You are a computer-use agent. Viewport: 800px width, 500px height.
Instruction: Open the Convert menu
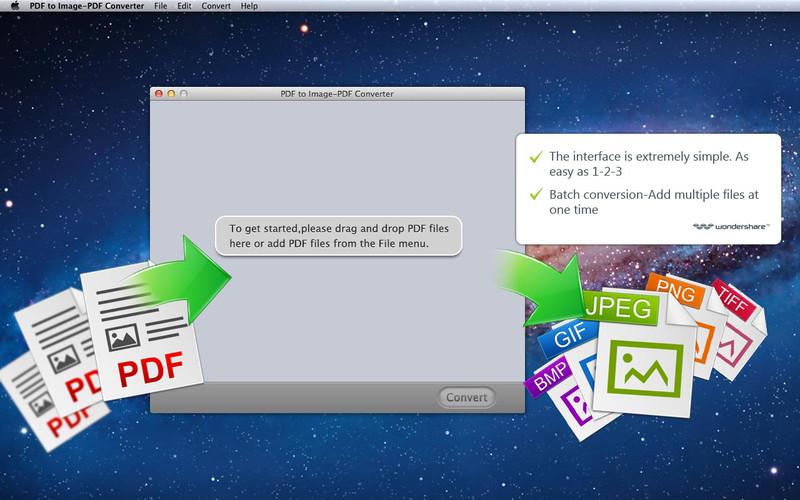click(x=216, y=6)
